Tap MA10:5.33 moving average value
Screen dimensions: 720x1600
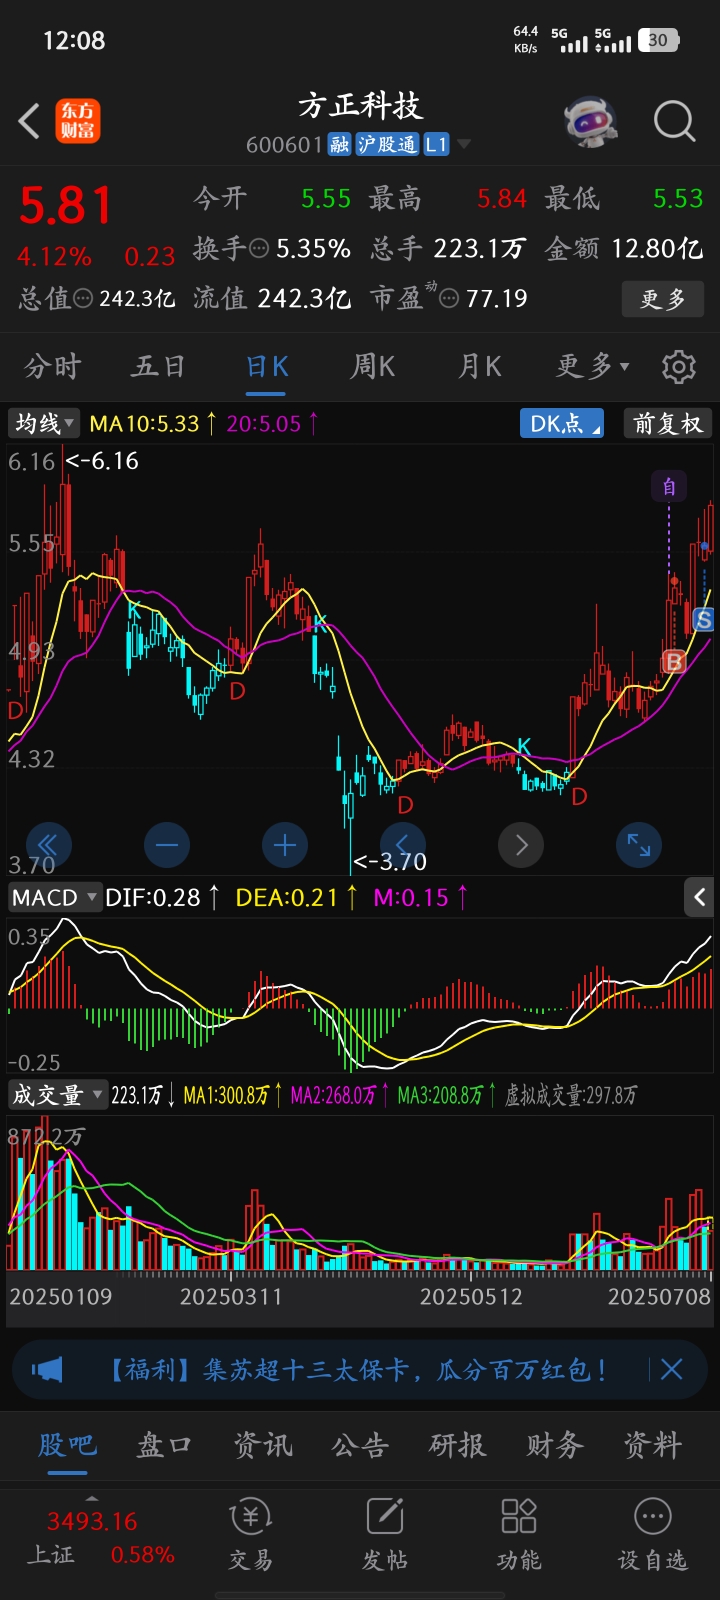pyautogui.click(x=144, y=424)
